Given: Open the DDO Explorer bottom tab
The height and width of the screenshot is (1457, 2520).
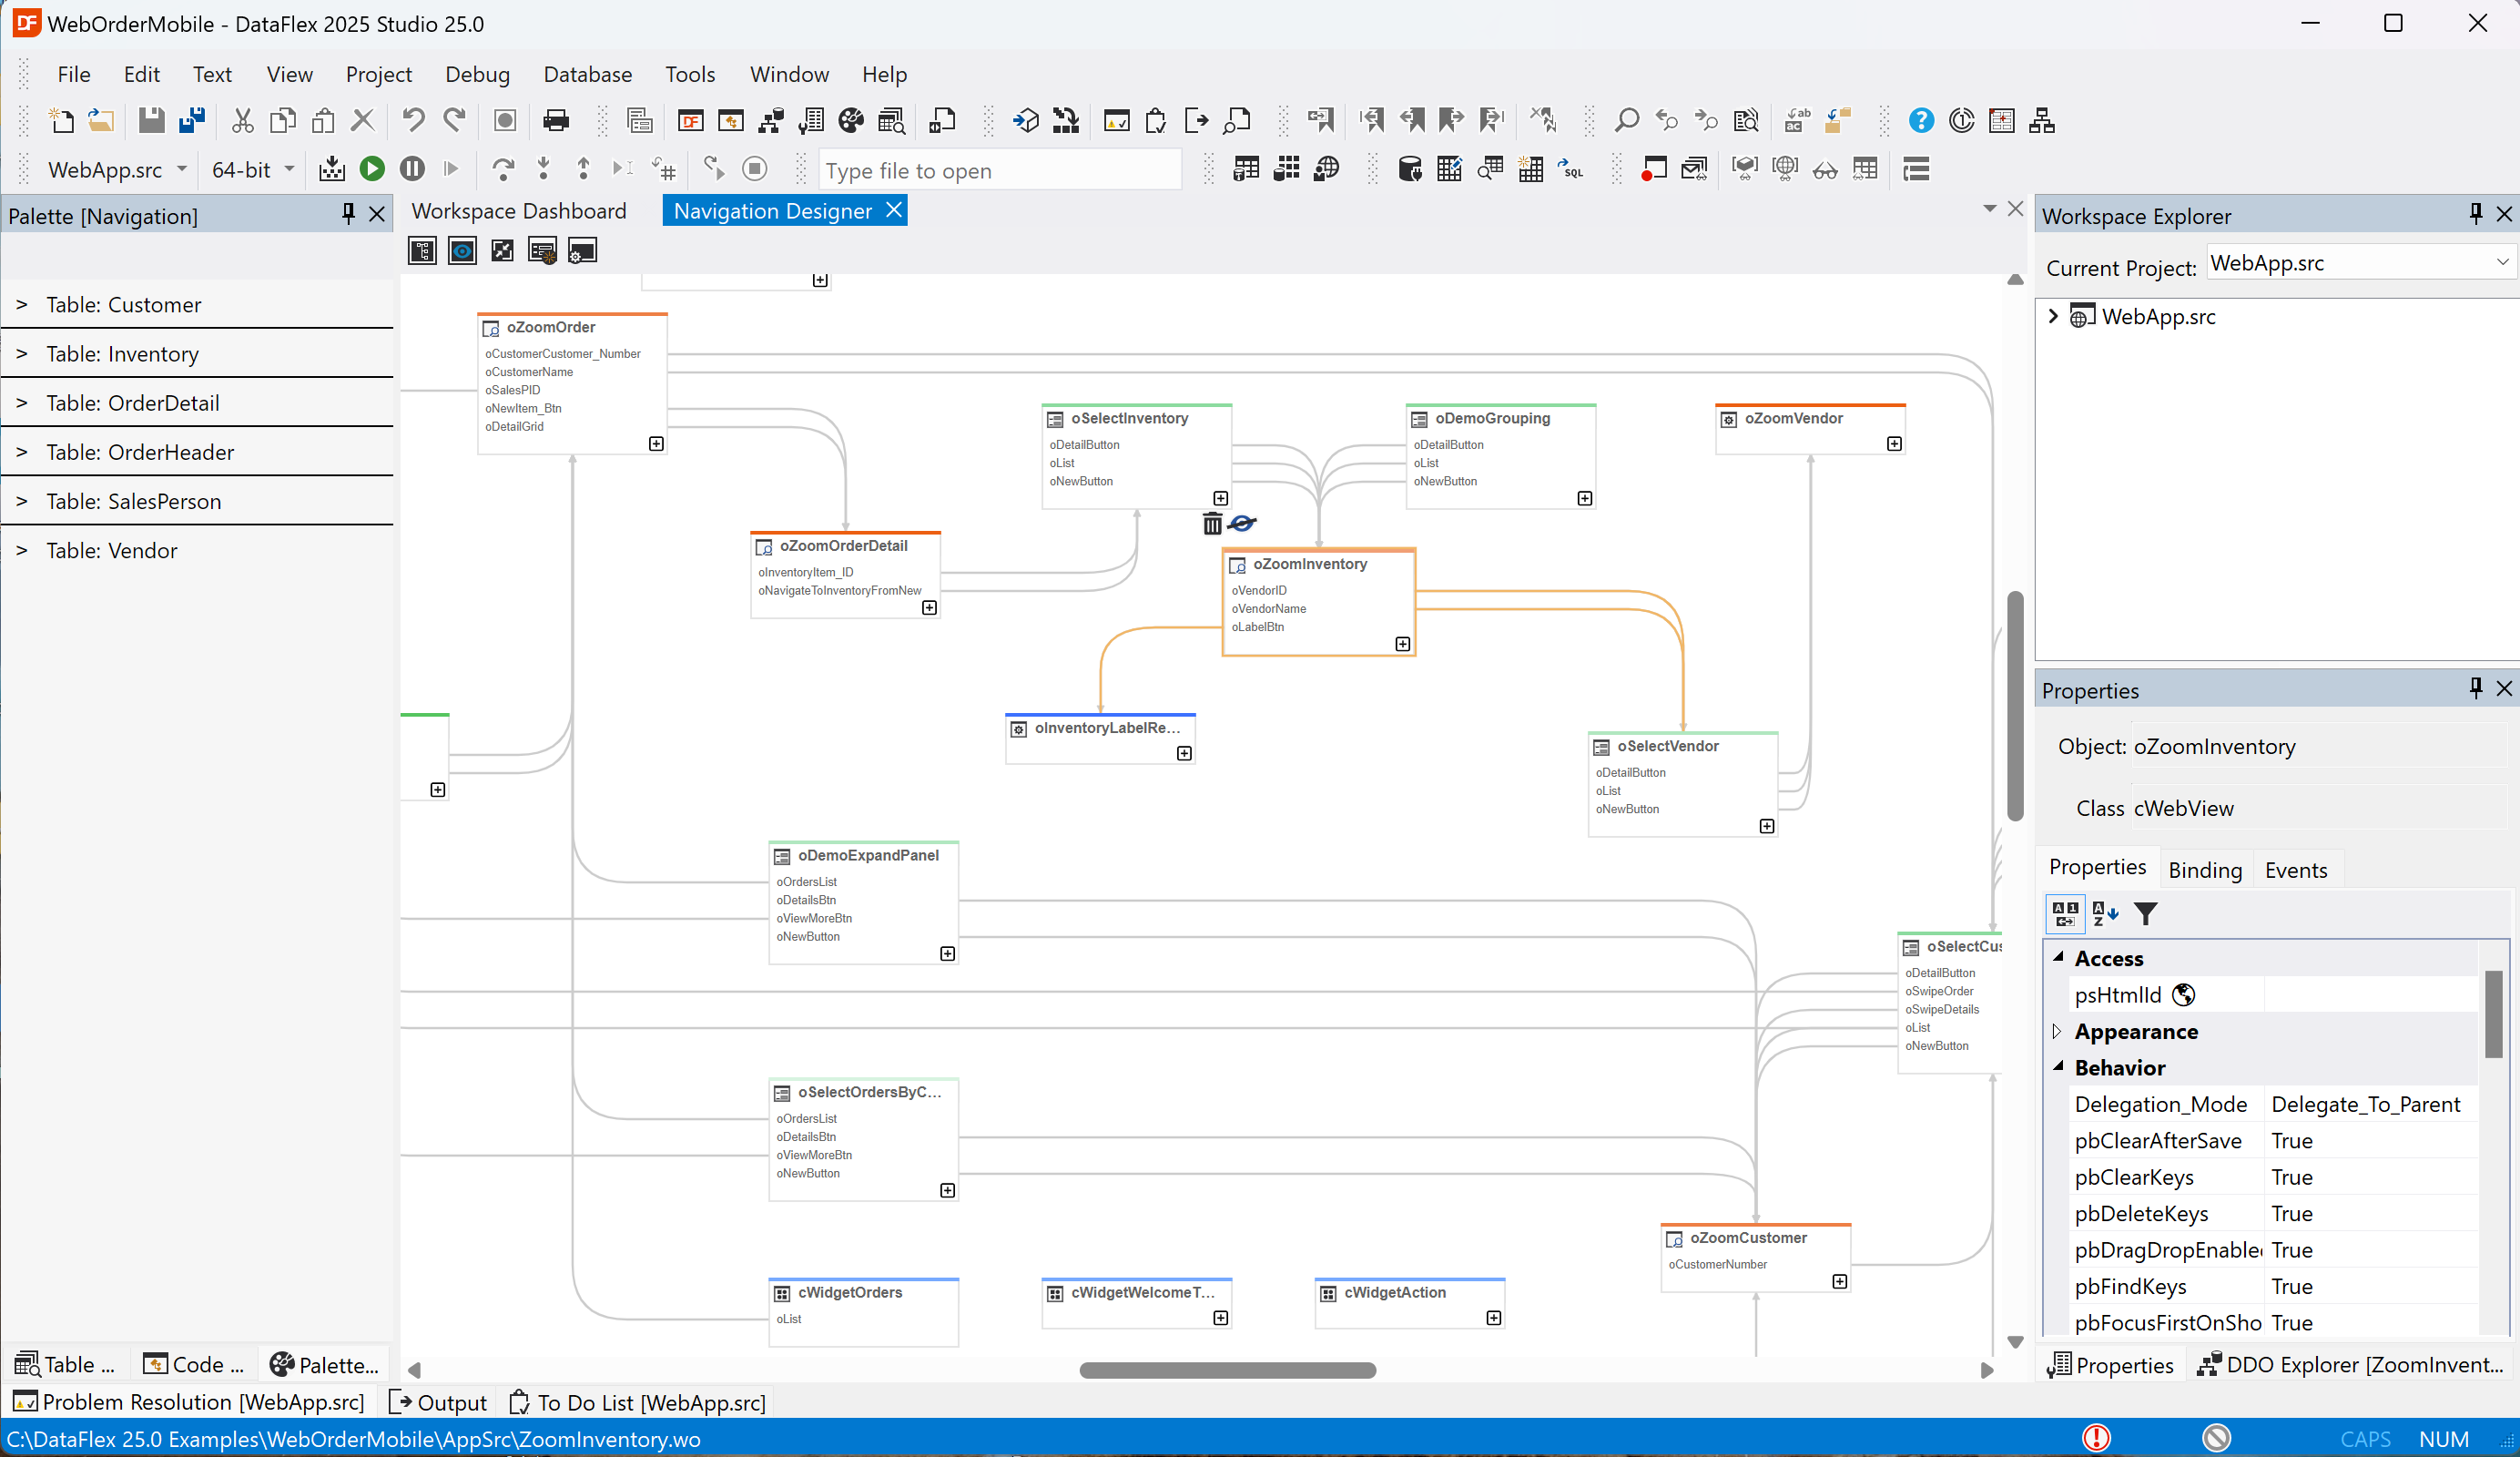Looking at the screenshot, I should coord(2351,1364).
